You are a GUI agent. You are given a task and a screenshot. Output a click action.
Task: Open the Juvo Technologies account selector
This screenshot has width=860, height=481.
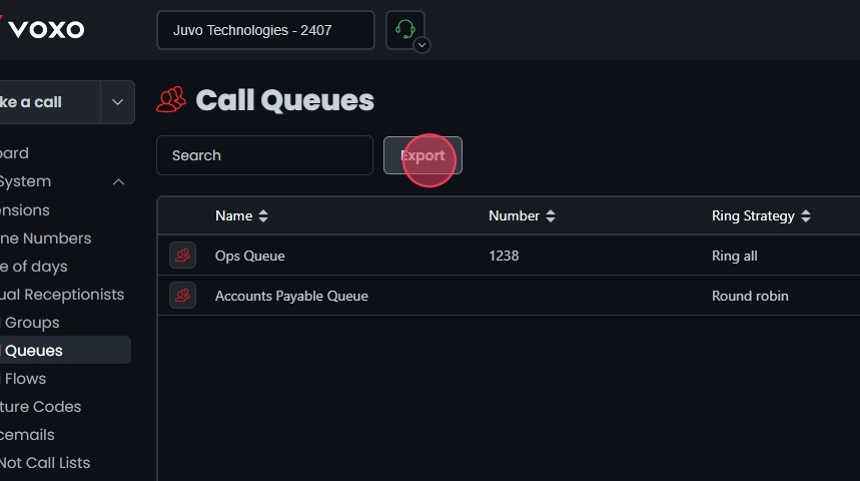[x=265, y=30]
